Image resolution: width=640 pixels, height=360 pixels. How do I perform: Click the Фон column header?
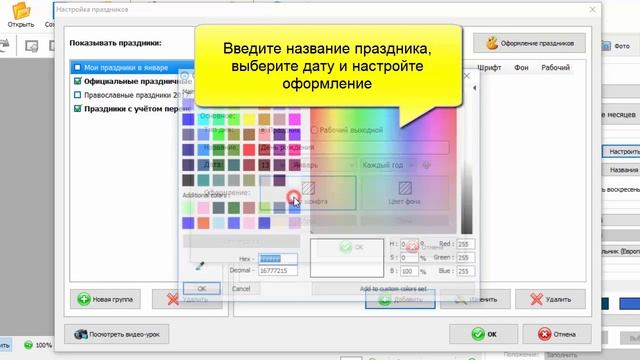[521, 68]
